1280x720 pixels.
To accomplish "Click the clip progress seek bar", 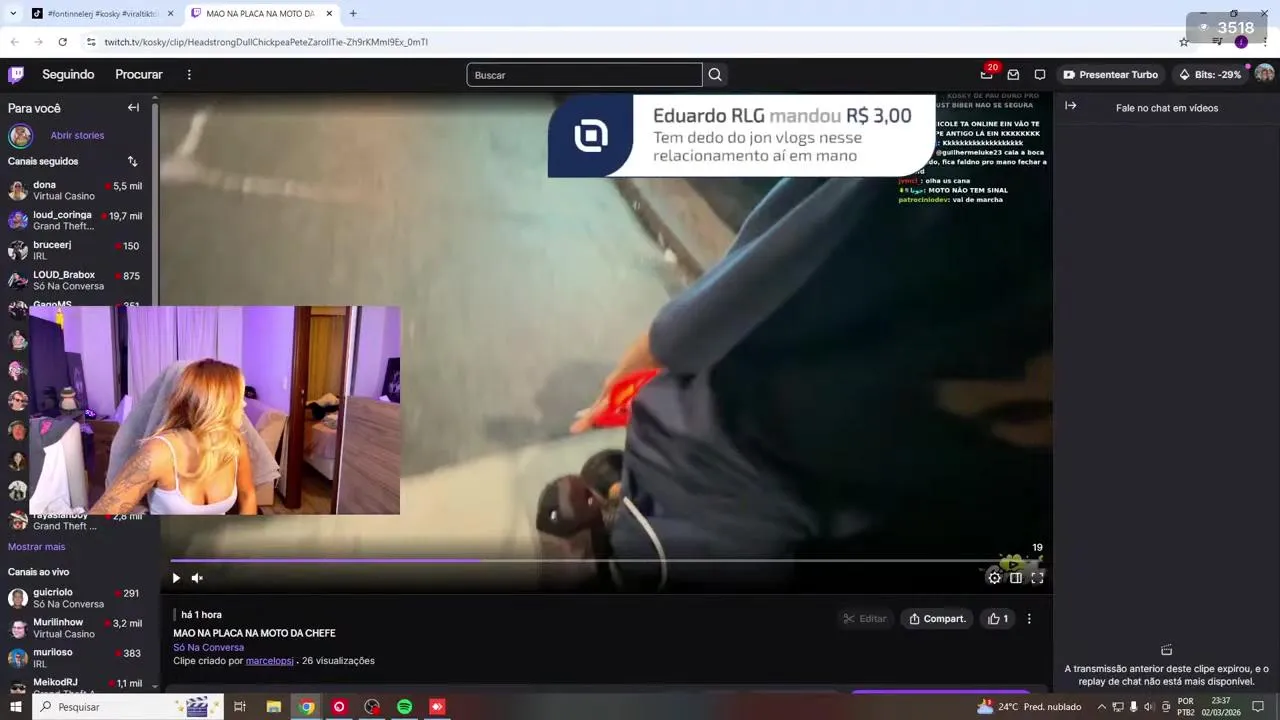I will pos(606,561).
